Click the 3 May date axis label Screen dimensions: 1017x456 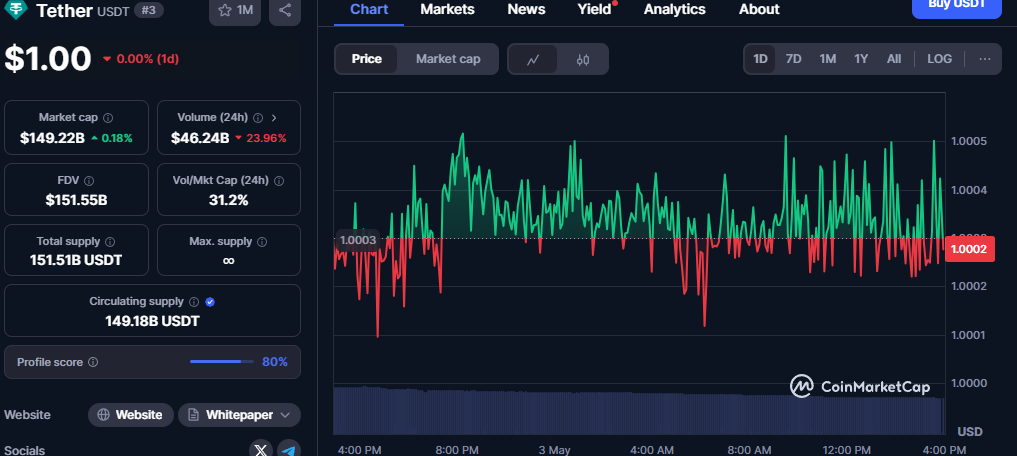click(555, 450)
